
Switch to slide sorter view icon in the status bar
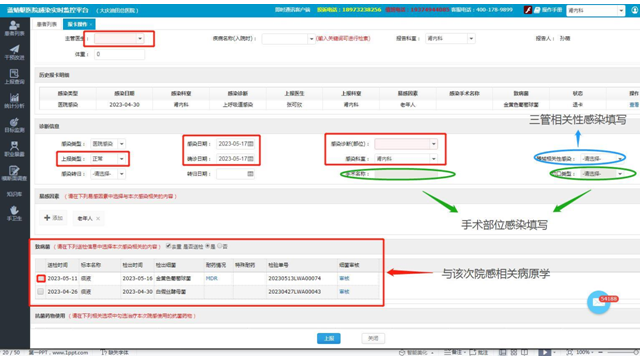coord(513,352)
